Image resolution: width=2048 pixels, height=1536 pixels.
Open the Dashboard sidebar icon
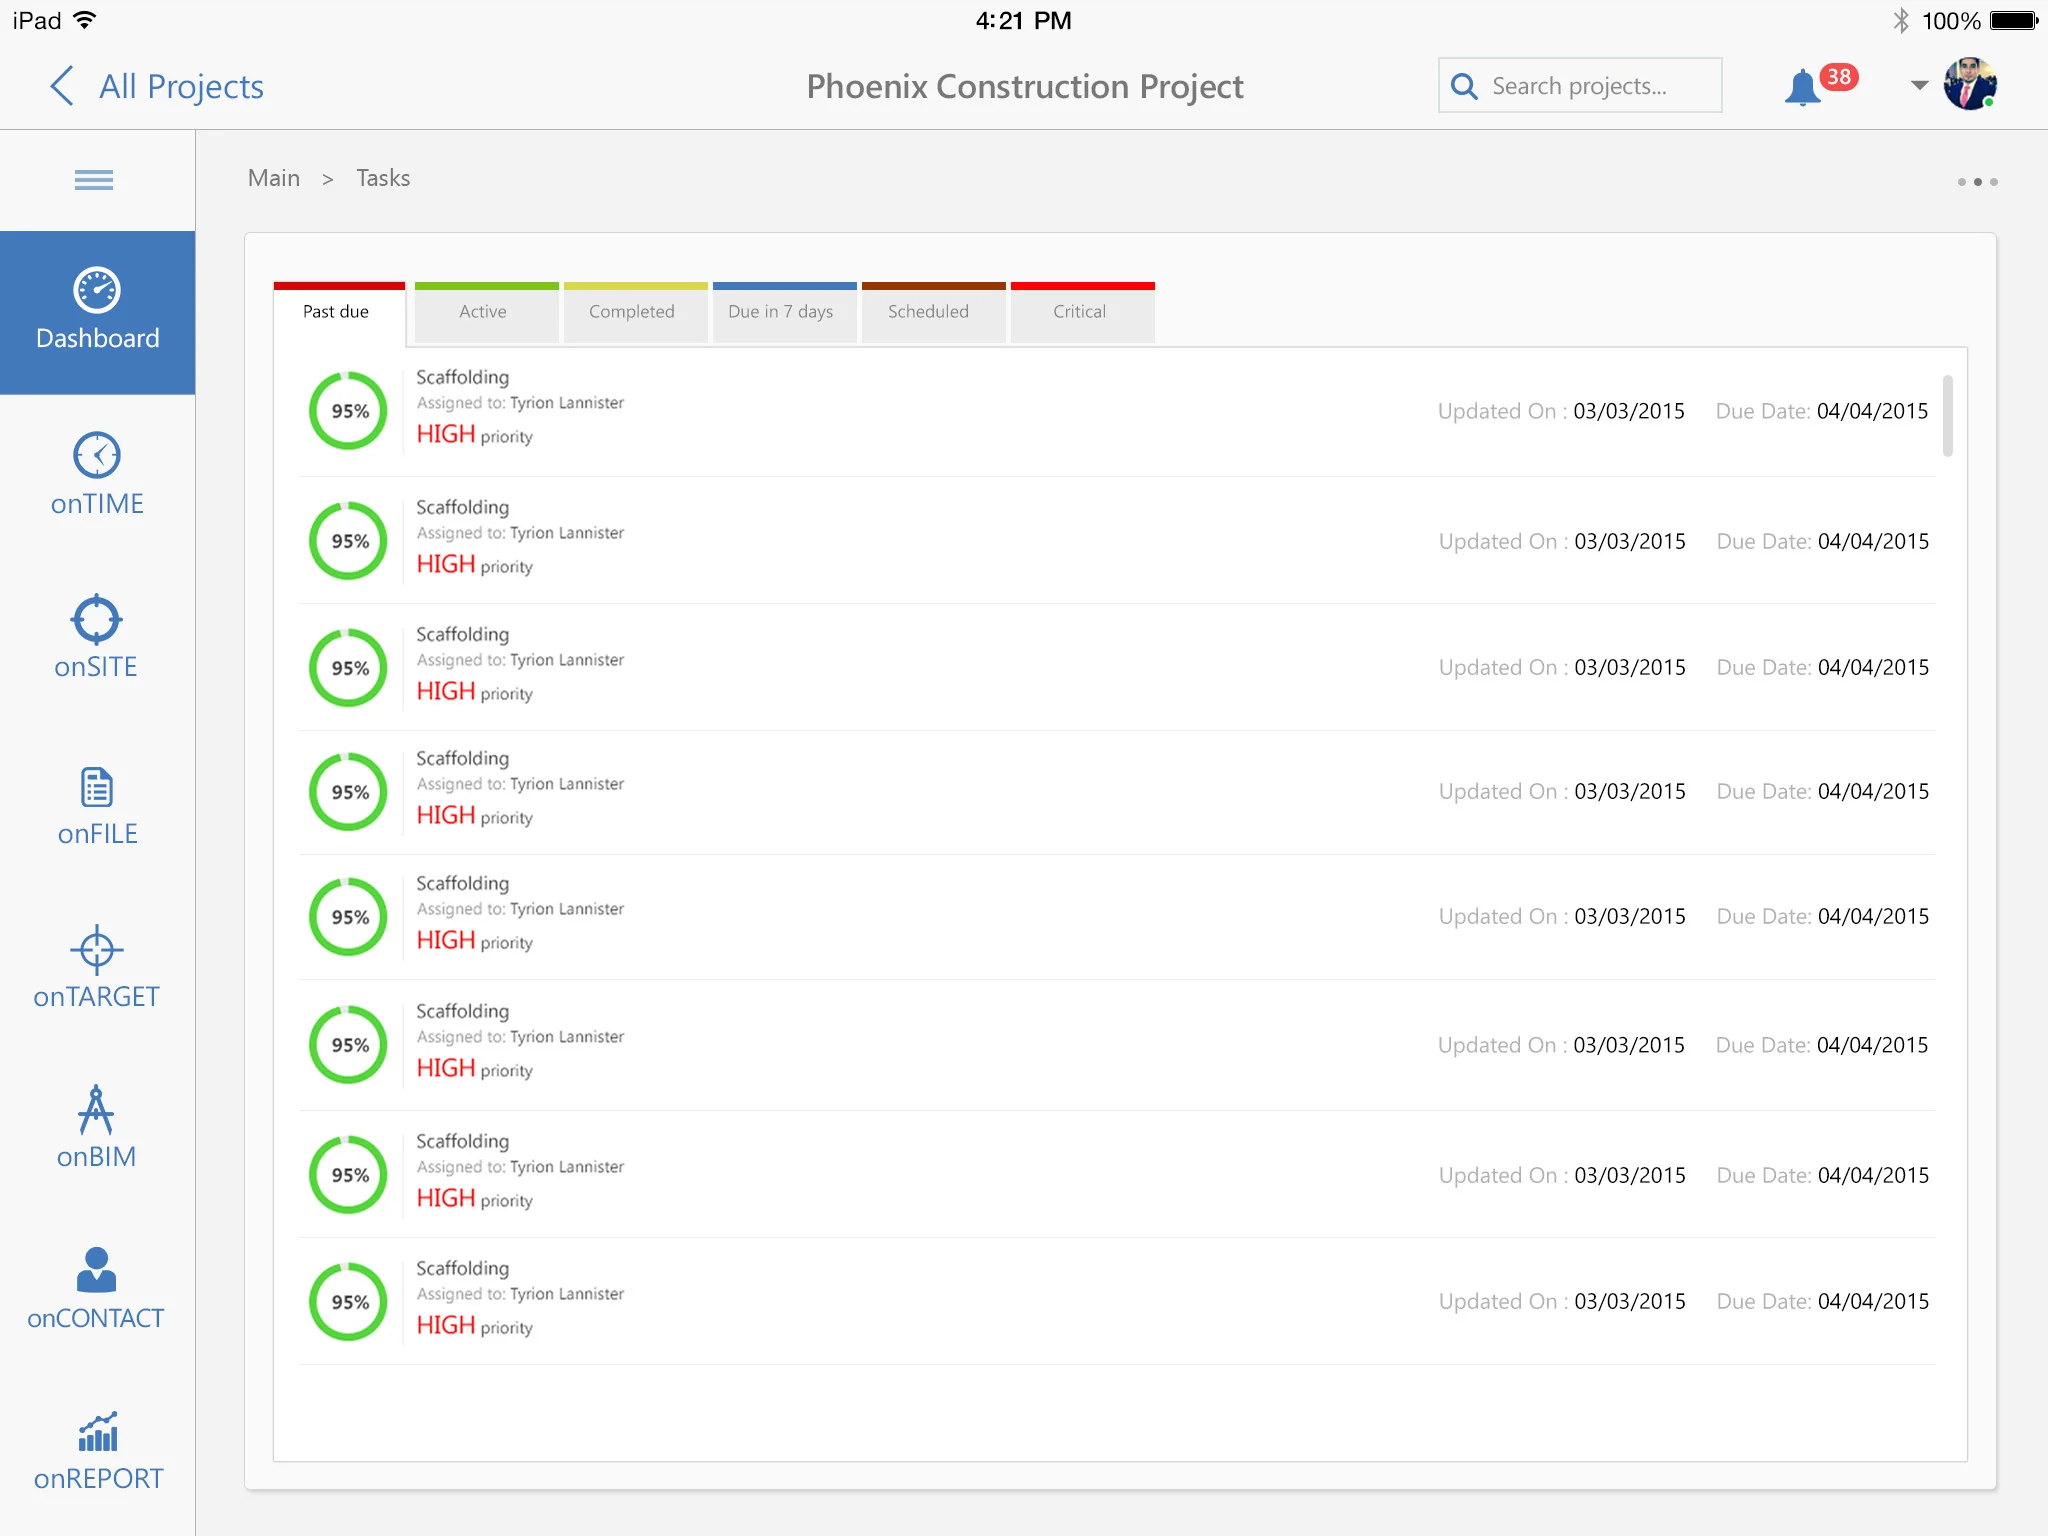coord(97,291)
